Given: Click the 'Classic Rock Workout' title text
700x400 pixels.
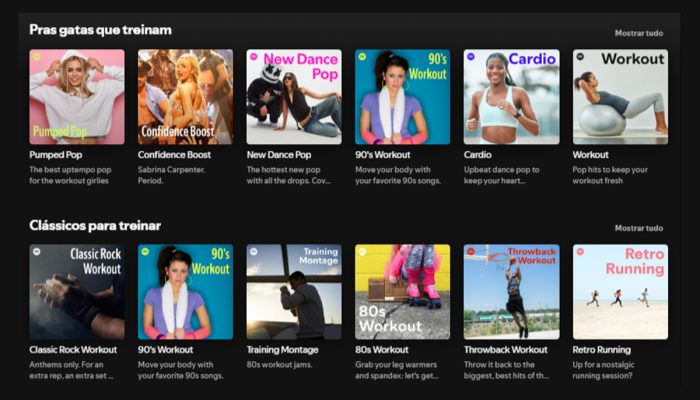Looking at the screenshot, I should point(73,350).
